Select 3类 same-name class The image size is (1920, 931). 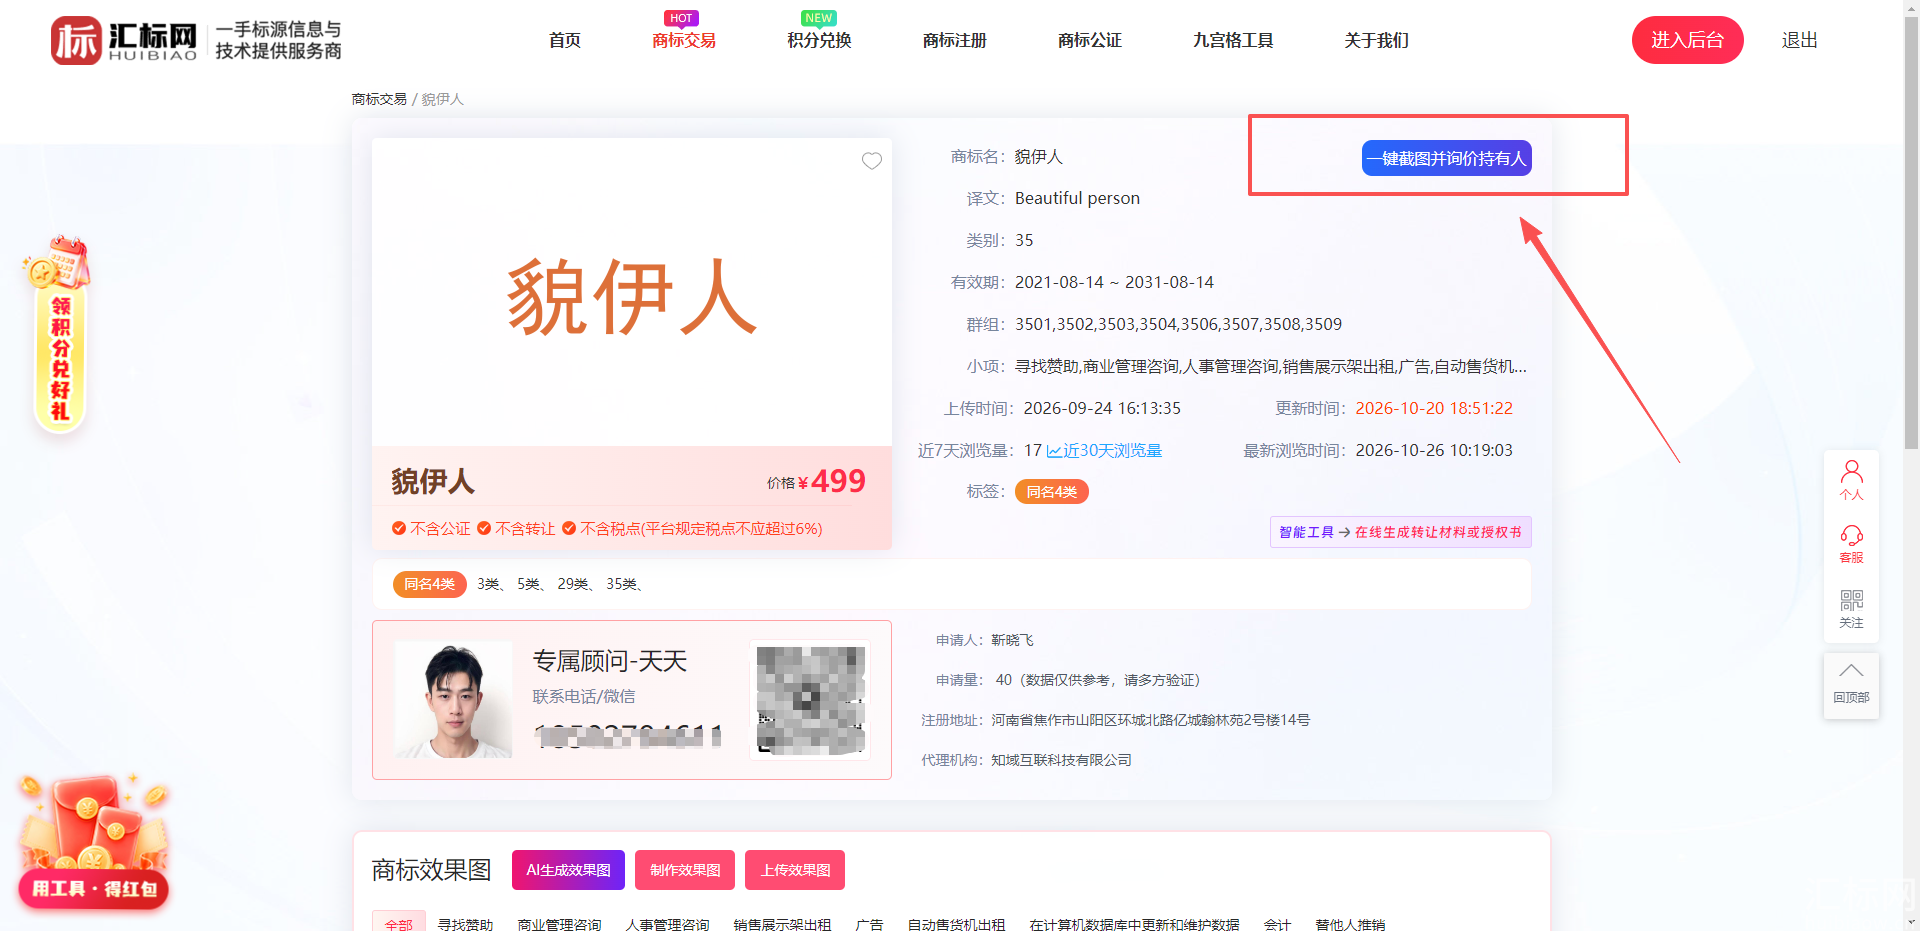[x=488, y=584]
